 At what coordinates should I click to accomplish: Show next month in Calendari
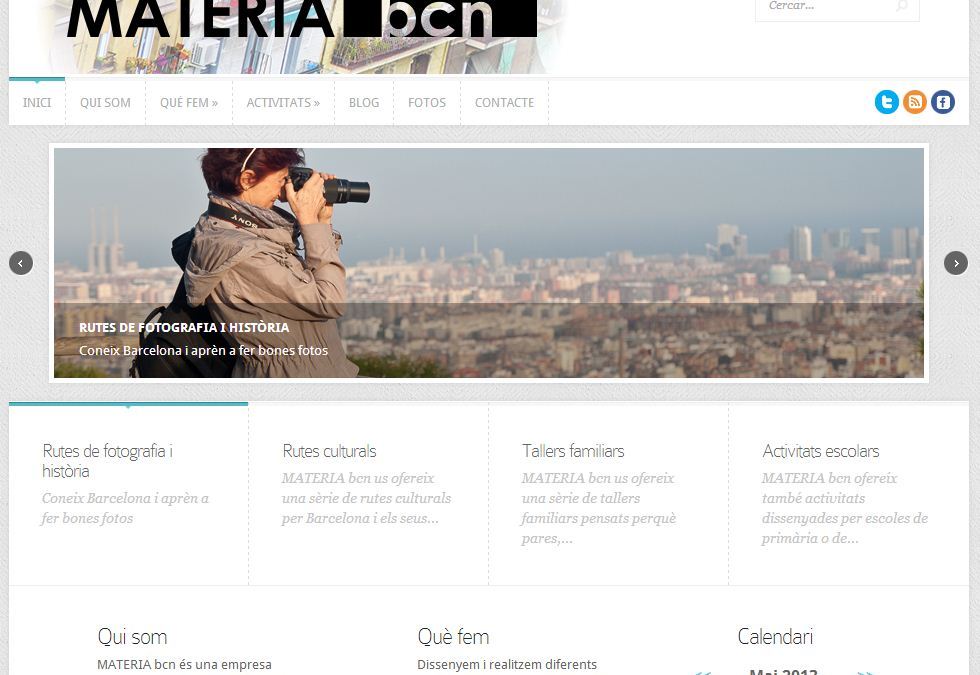click(865, 672)
